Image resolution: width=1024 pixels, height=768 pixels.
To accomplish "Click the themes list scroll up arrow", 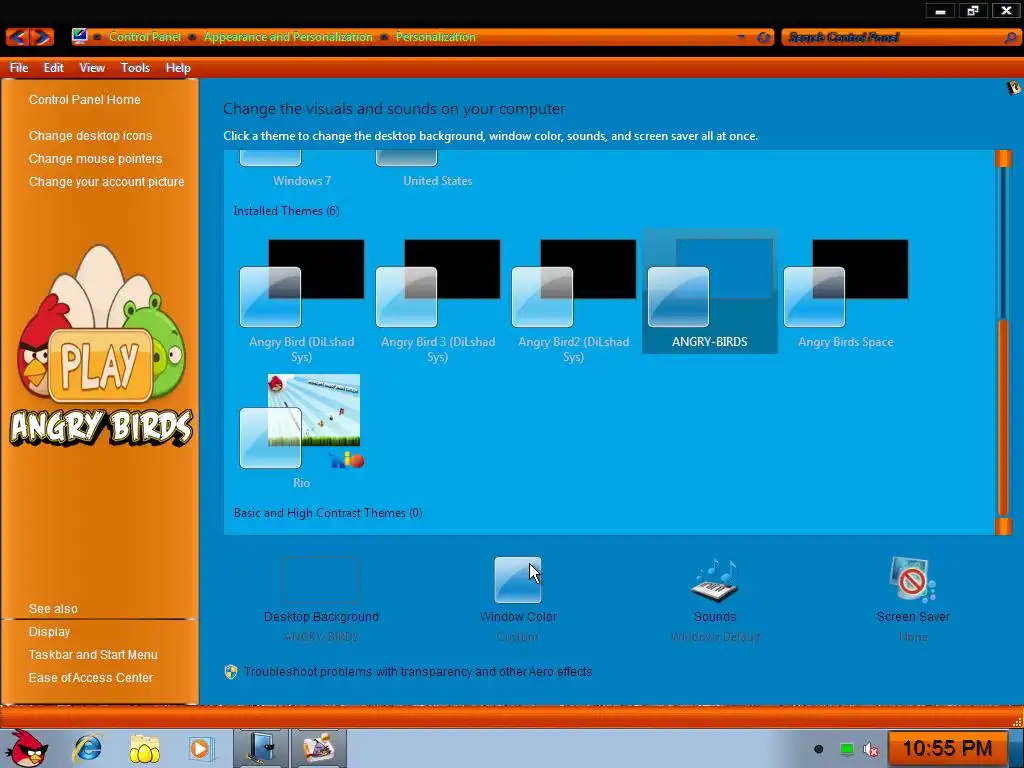I will point(1004,159).
